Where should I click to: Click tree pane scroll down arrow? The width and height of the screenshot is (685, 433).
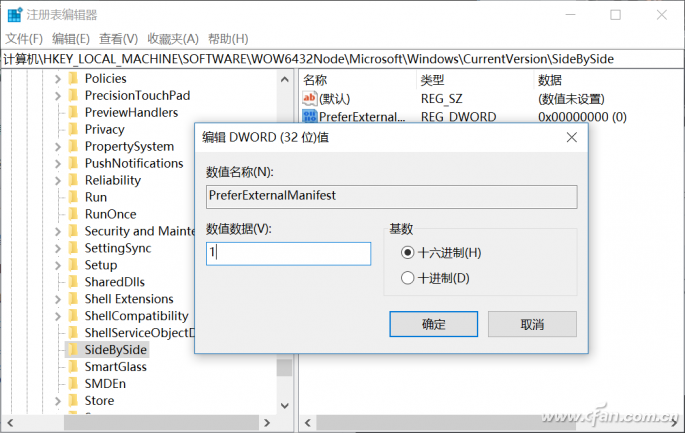click(285, 406)
